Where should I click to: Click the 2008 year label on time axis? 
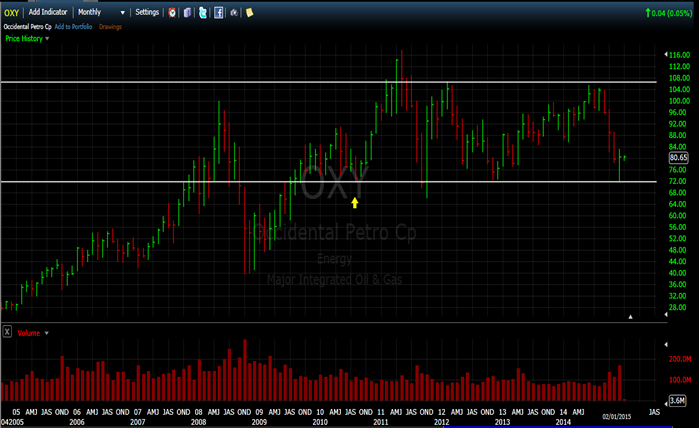tap(198, 422)
